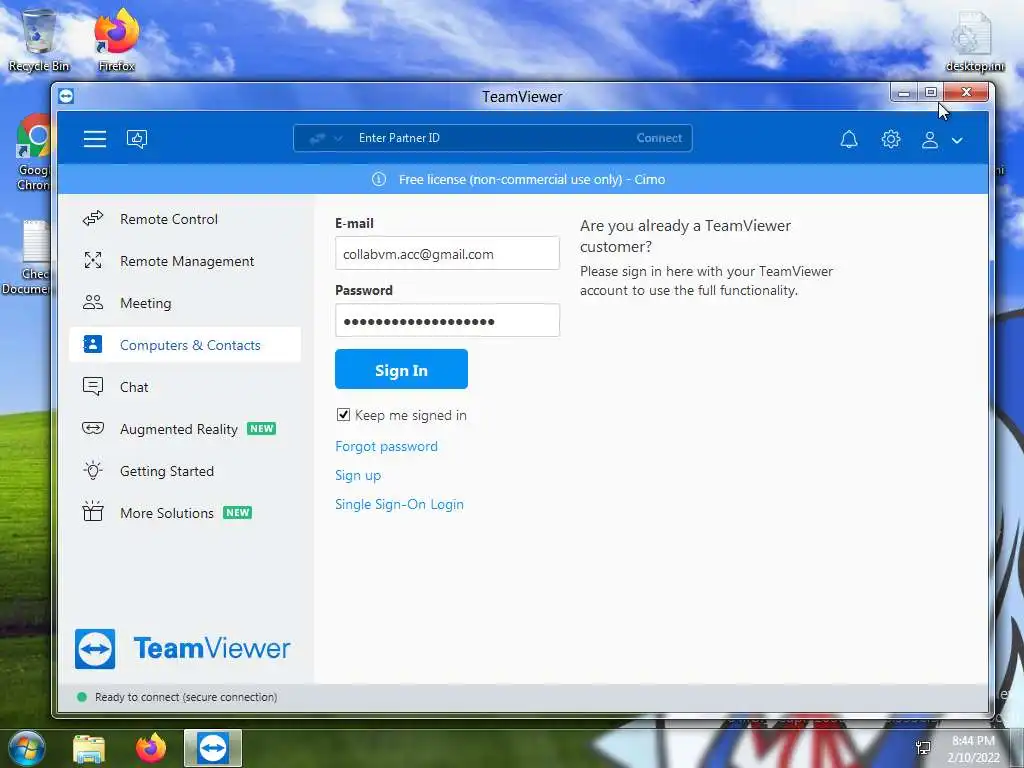Viewport: 1024px width, 768px height.
Task: Select the desktop.ini file icon
Action: point(974,42)
